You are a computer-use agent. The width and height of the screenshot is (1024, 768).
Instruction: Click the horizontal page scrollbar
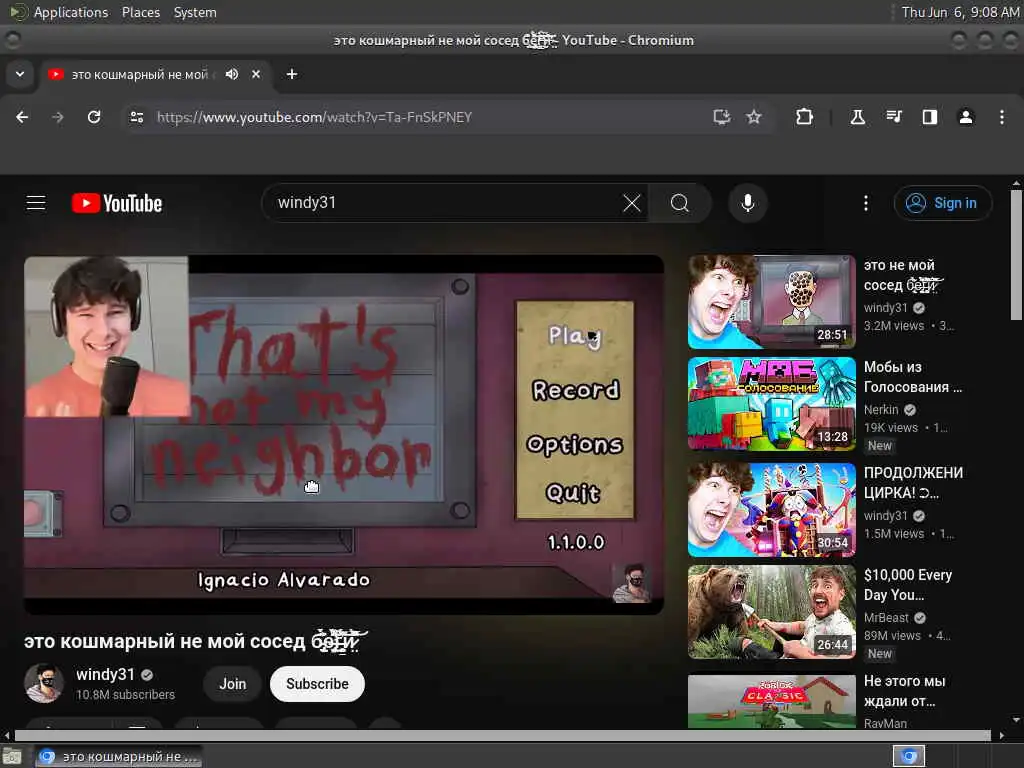coord(503,735)
